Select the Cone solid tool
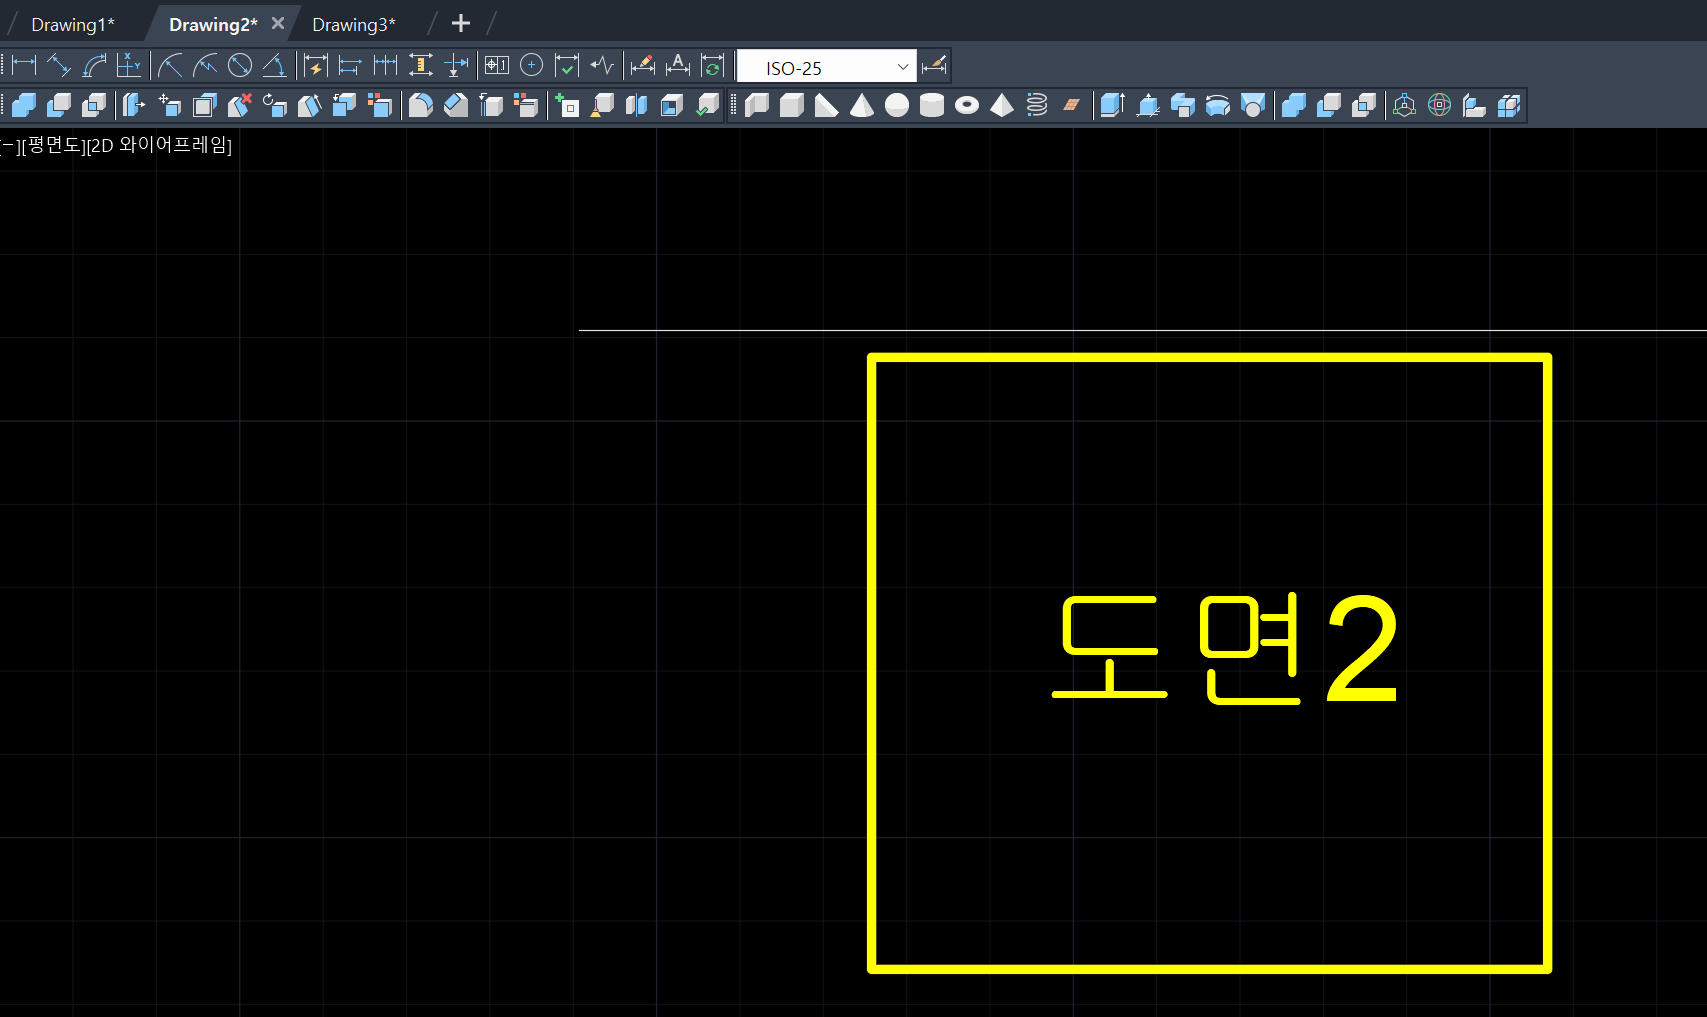The width and height of the screenshot is (1707, 1017). [x=862, y=105]
